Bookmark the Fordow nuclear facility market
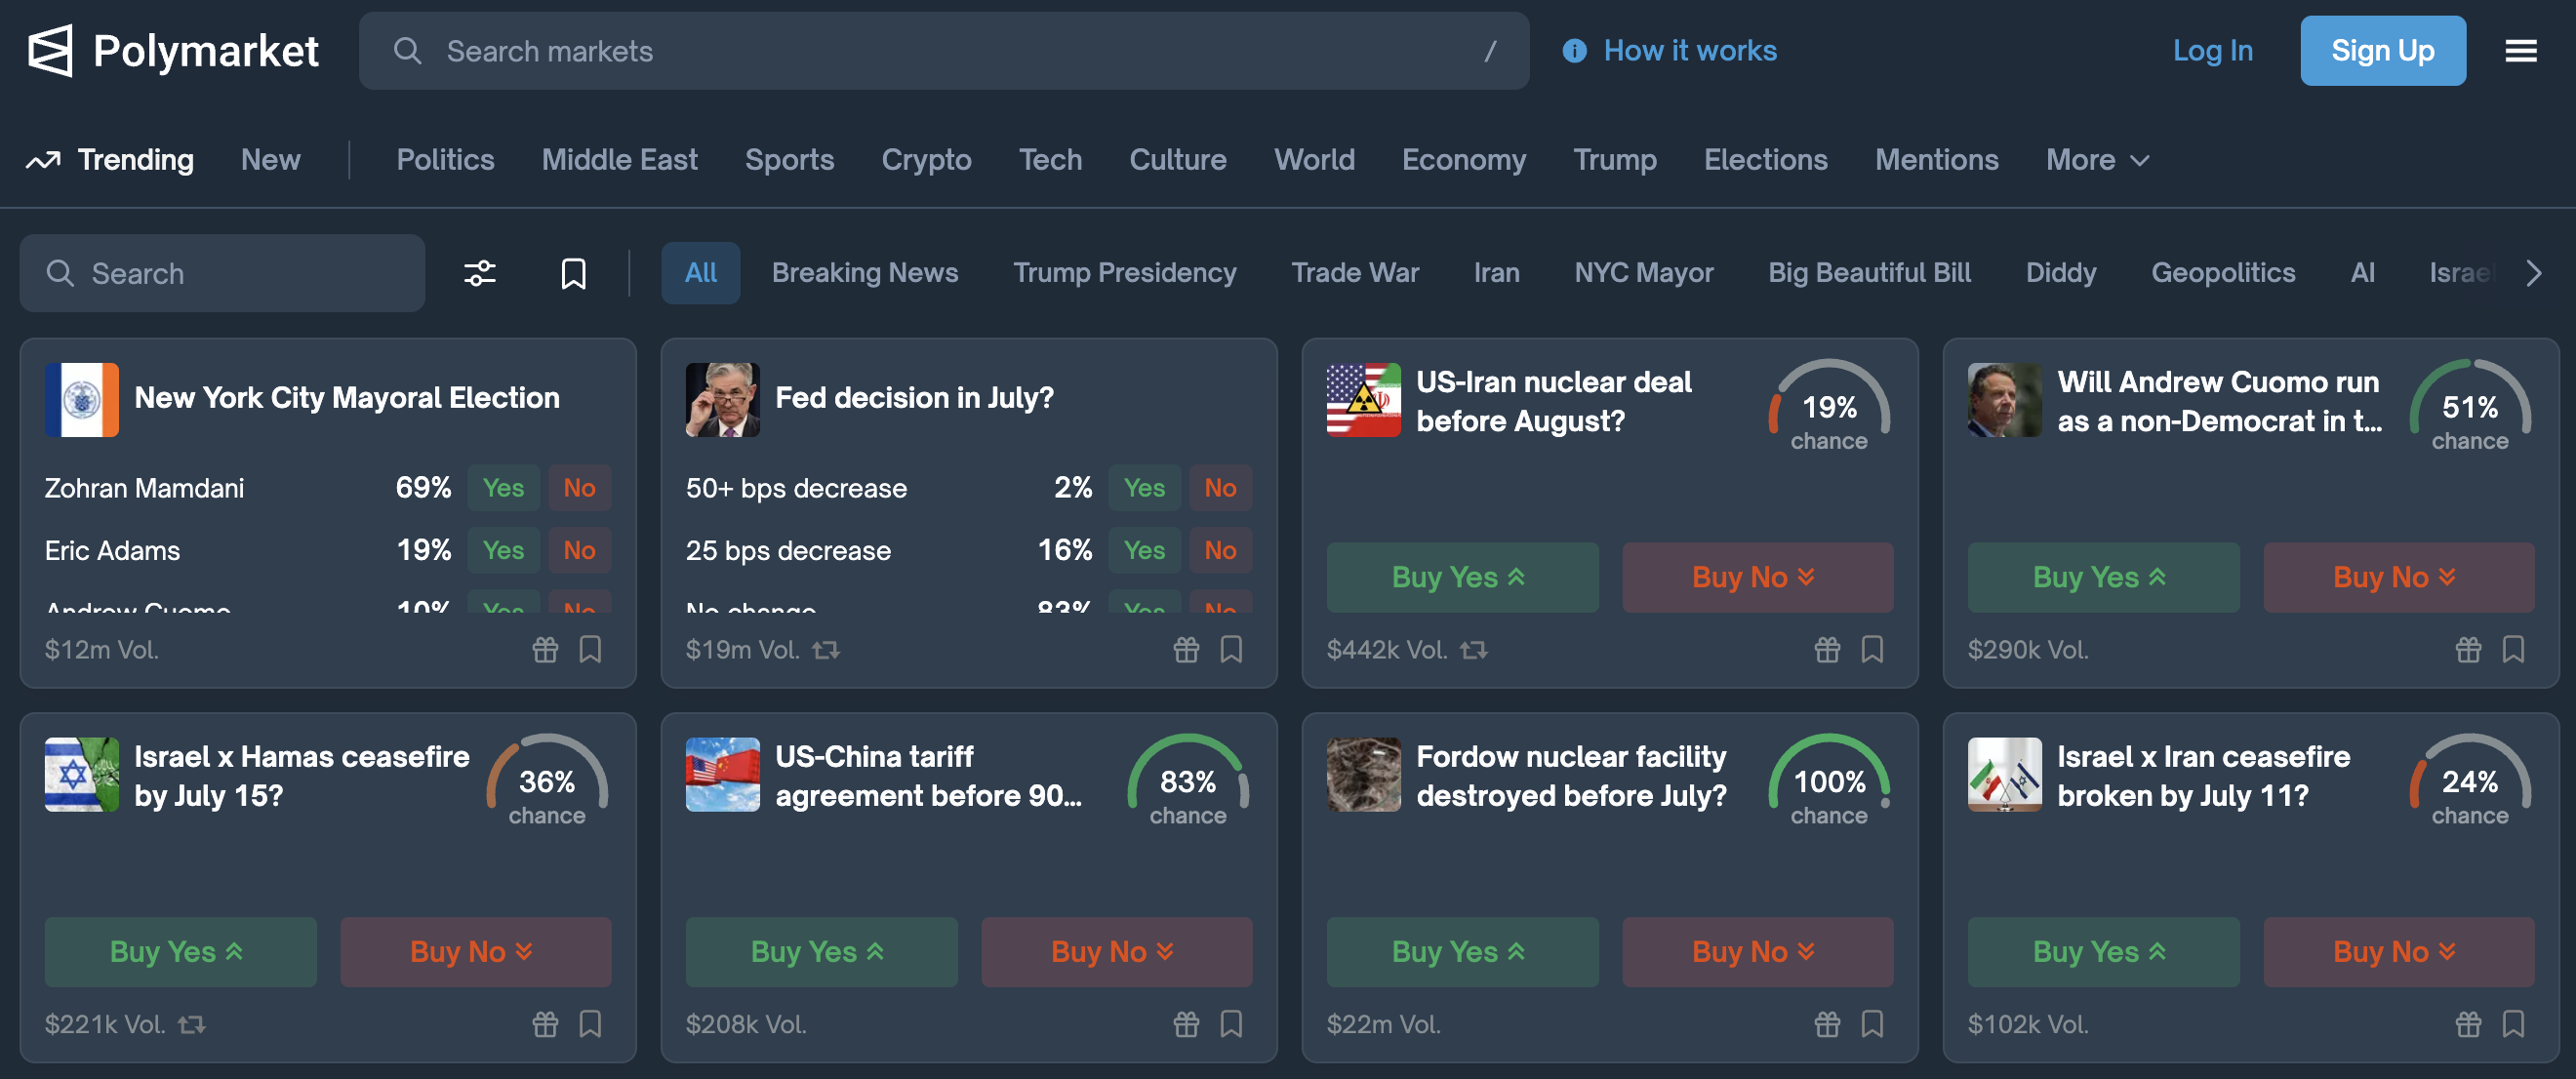 click(x=1872, y=1024)
